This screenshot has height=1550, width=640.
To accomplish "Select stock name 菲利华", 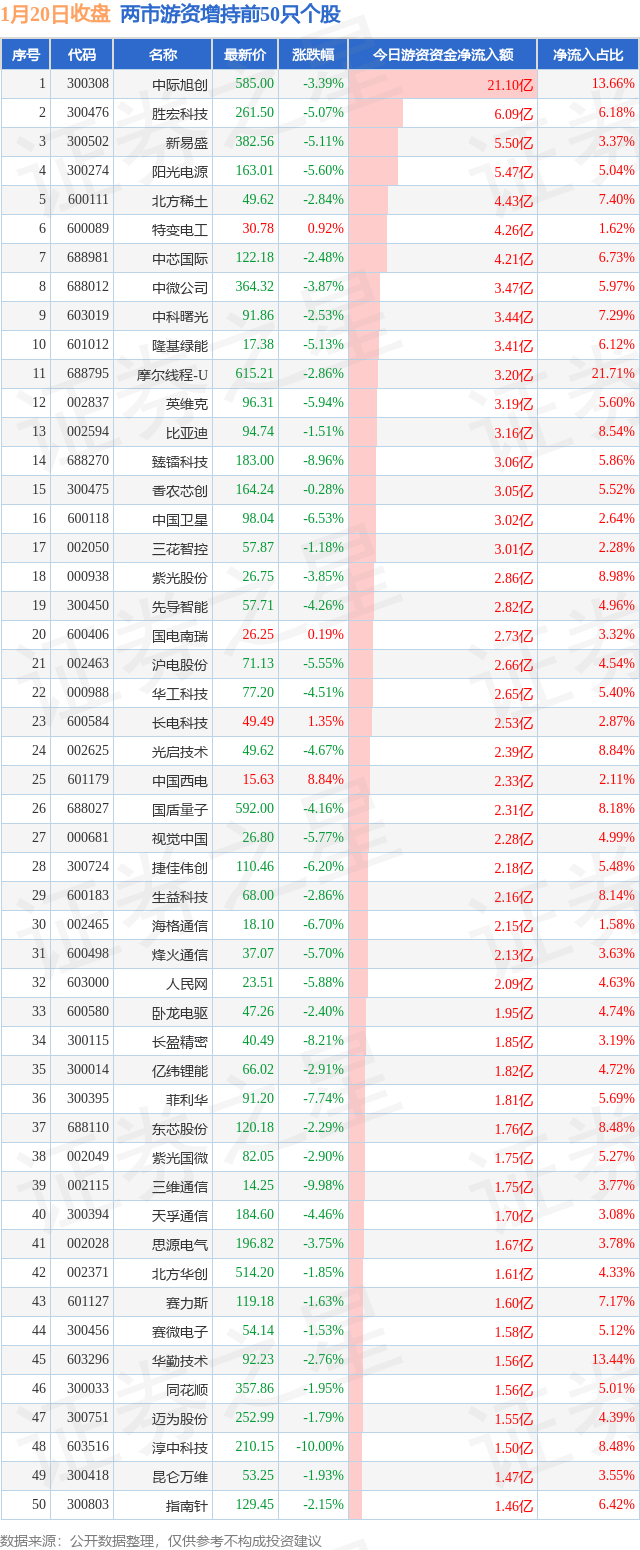I will (x=187, y=1100).
